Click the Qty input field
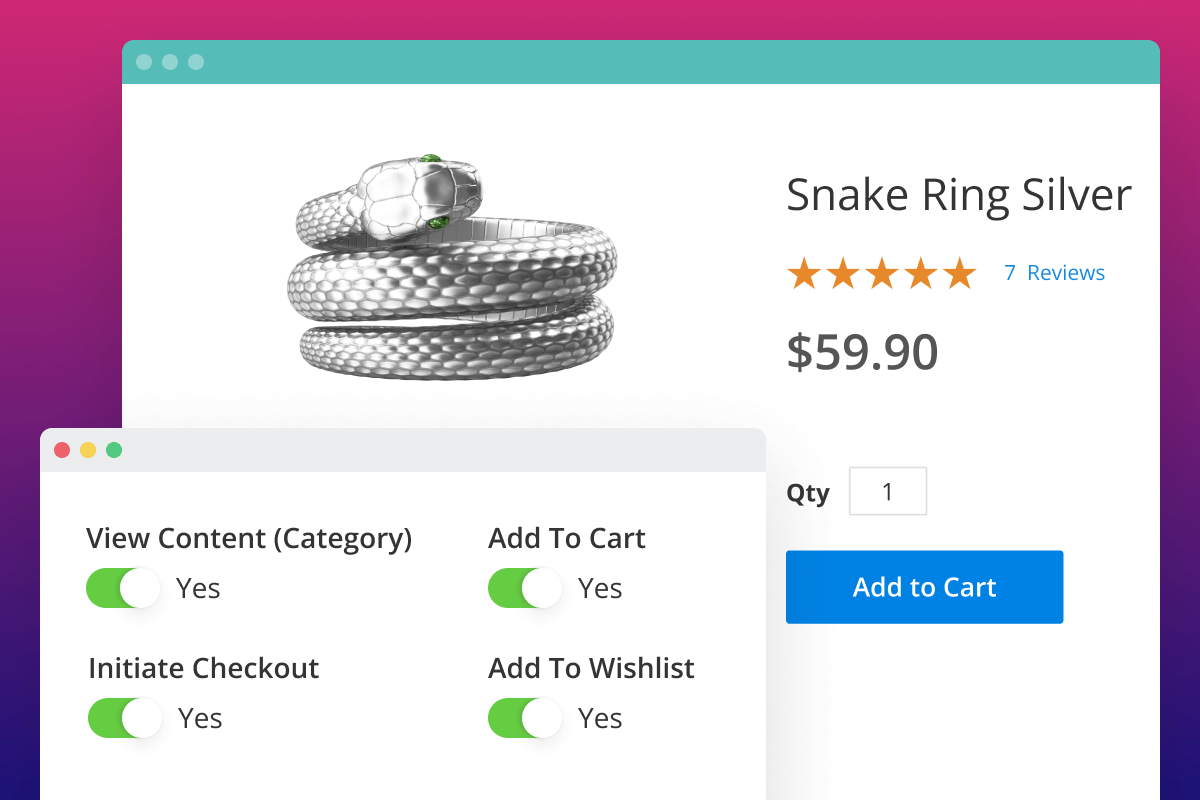The width and height of the screenshot is (1200, 800). [x=888, y=491]
